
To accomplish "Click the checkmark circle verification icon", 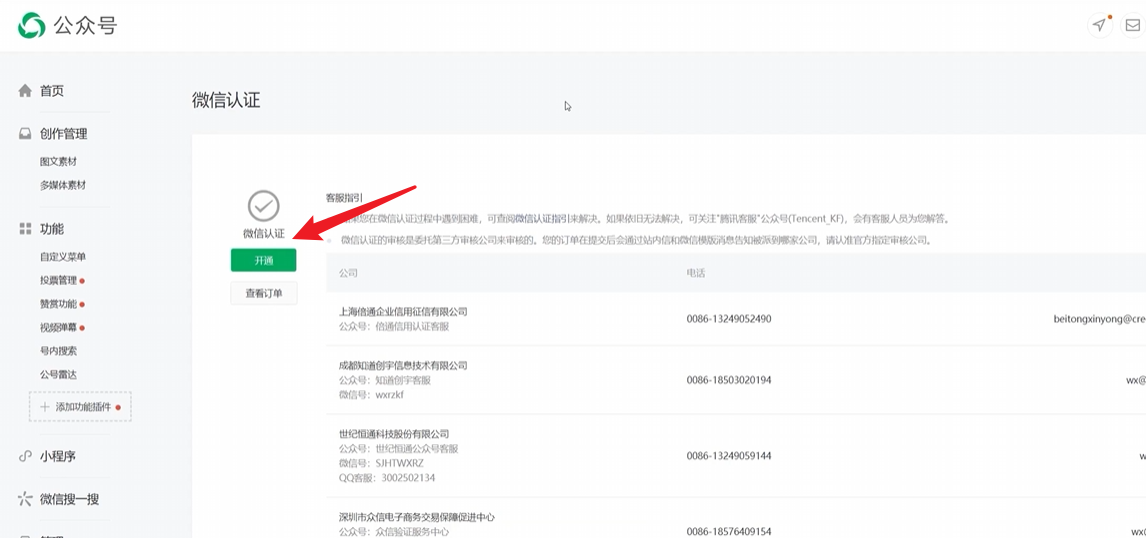I will tap(263, 206).
